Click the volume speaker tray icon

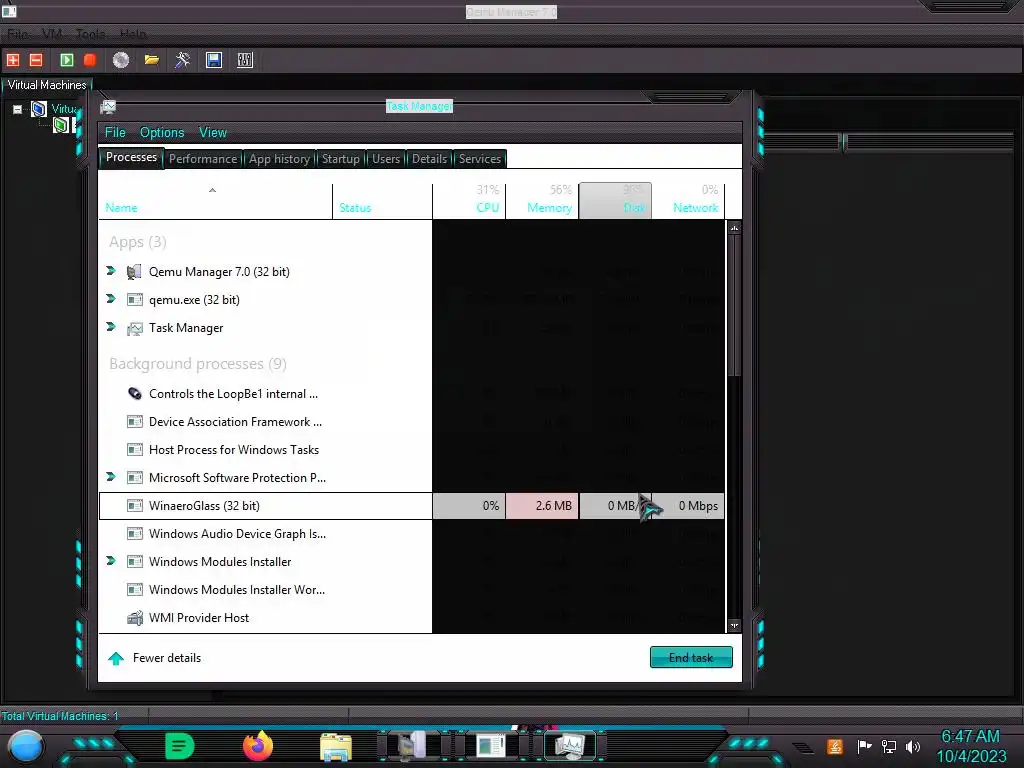[x=912, y=746]
